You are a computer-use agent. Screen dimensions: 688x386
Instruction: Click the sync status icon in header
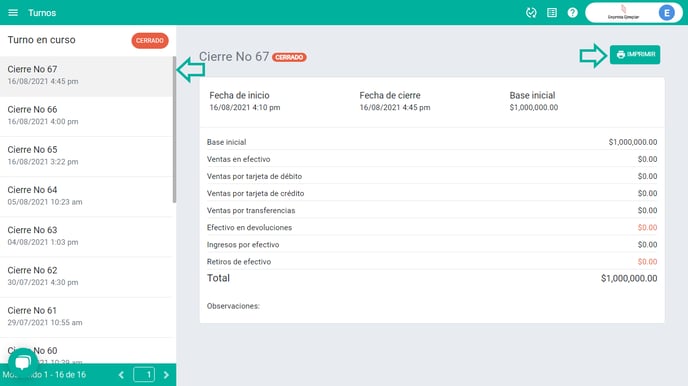(x=531, y=13)
